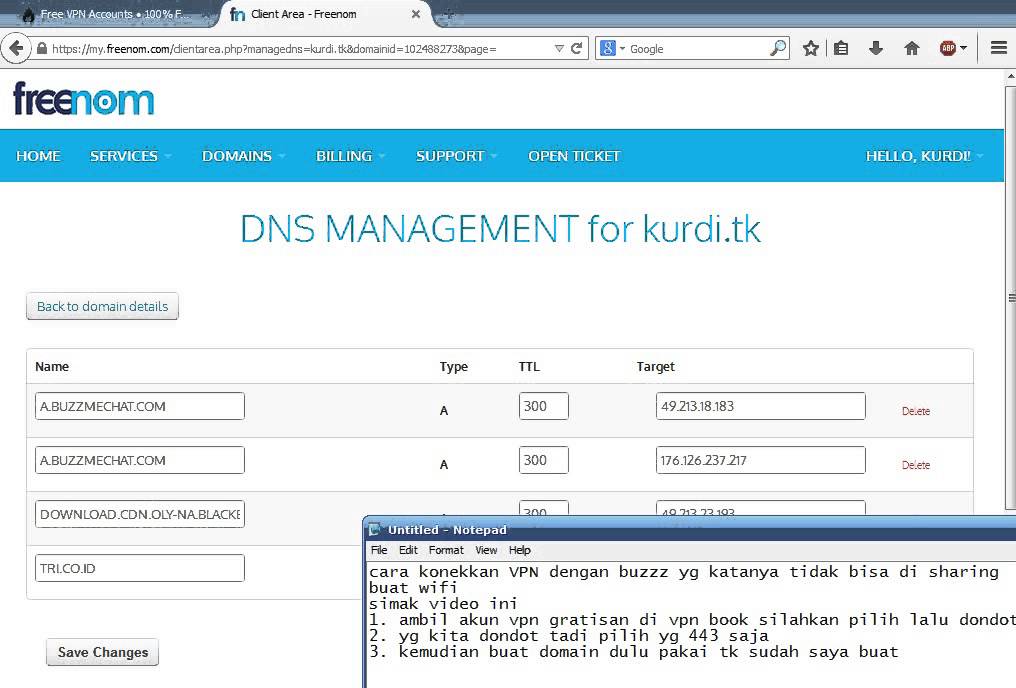
Task: Select the Client Area - Freenom tab
Action: [x=324, y=14]
